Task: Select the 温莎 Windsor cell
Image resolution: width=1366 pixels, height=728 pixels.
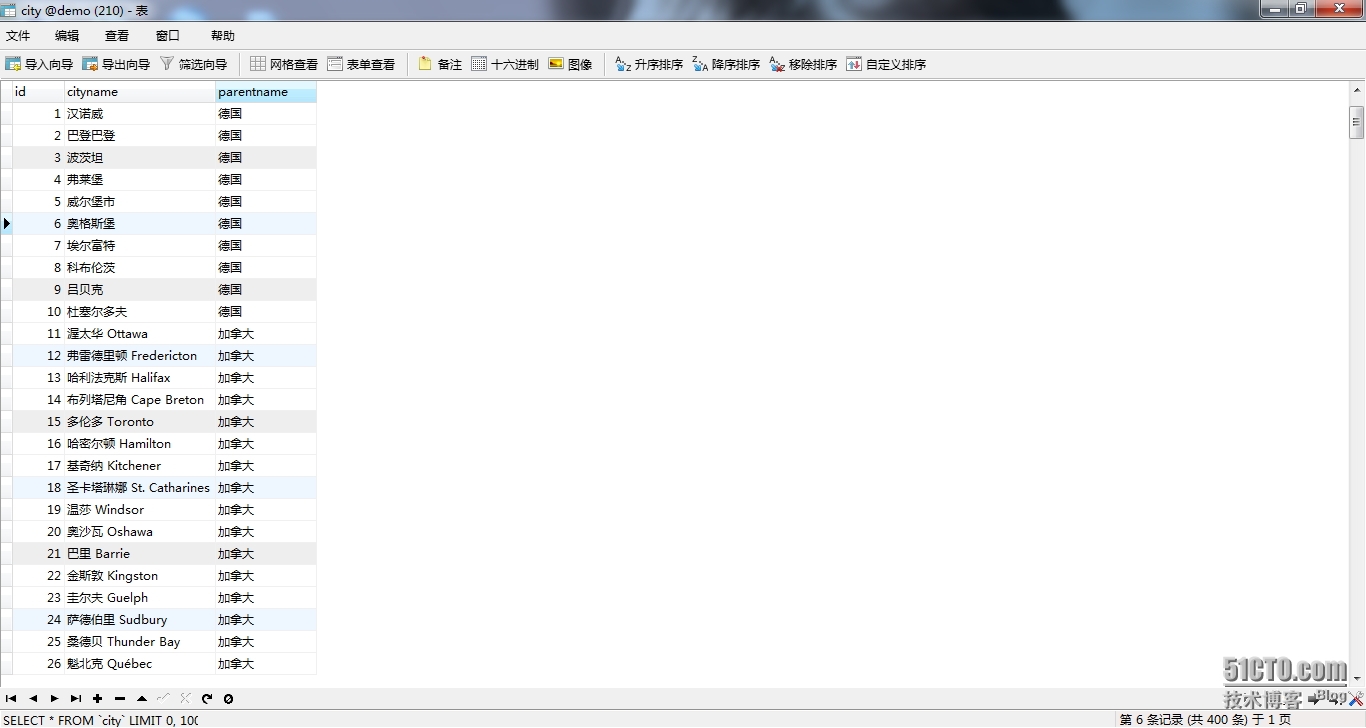Action: point(140,510)
